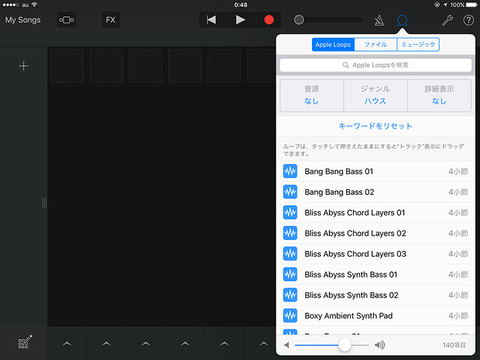Preview Bang Bang Bass 01 loop icon
Viewport: 480px width, 360px height.
pos(290,171)
